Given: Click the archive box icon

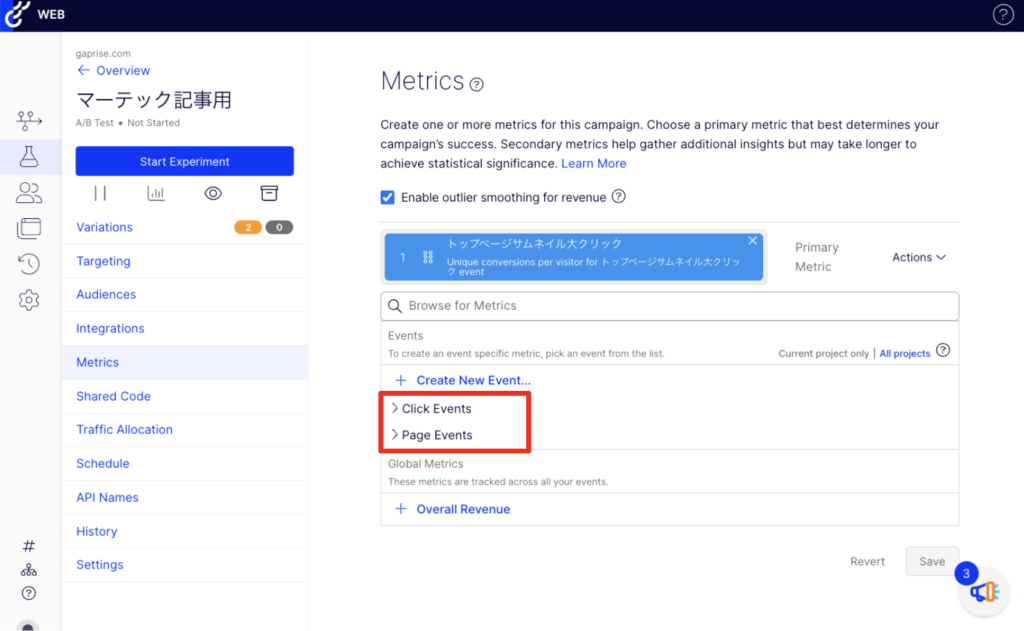Looking at the screenshot, I should point(269,193).
